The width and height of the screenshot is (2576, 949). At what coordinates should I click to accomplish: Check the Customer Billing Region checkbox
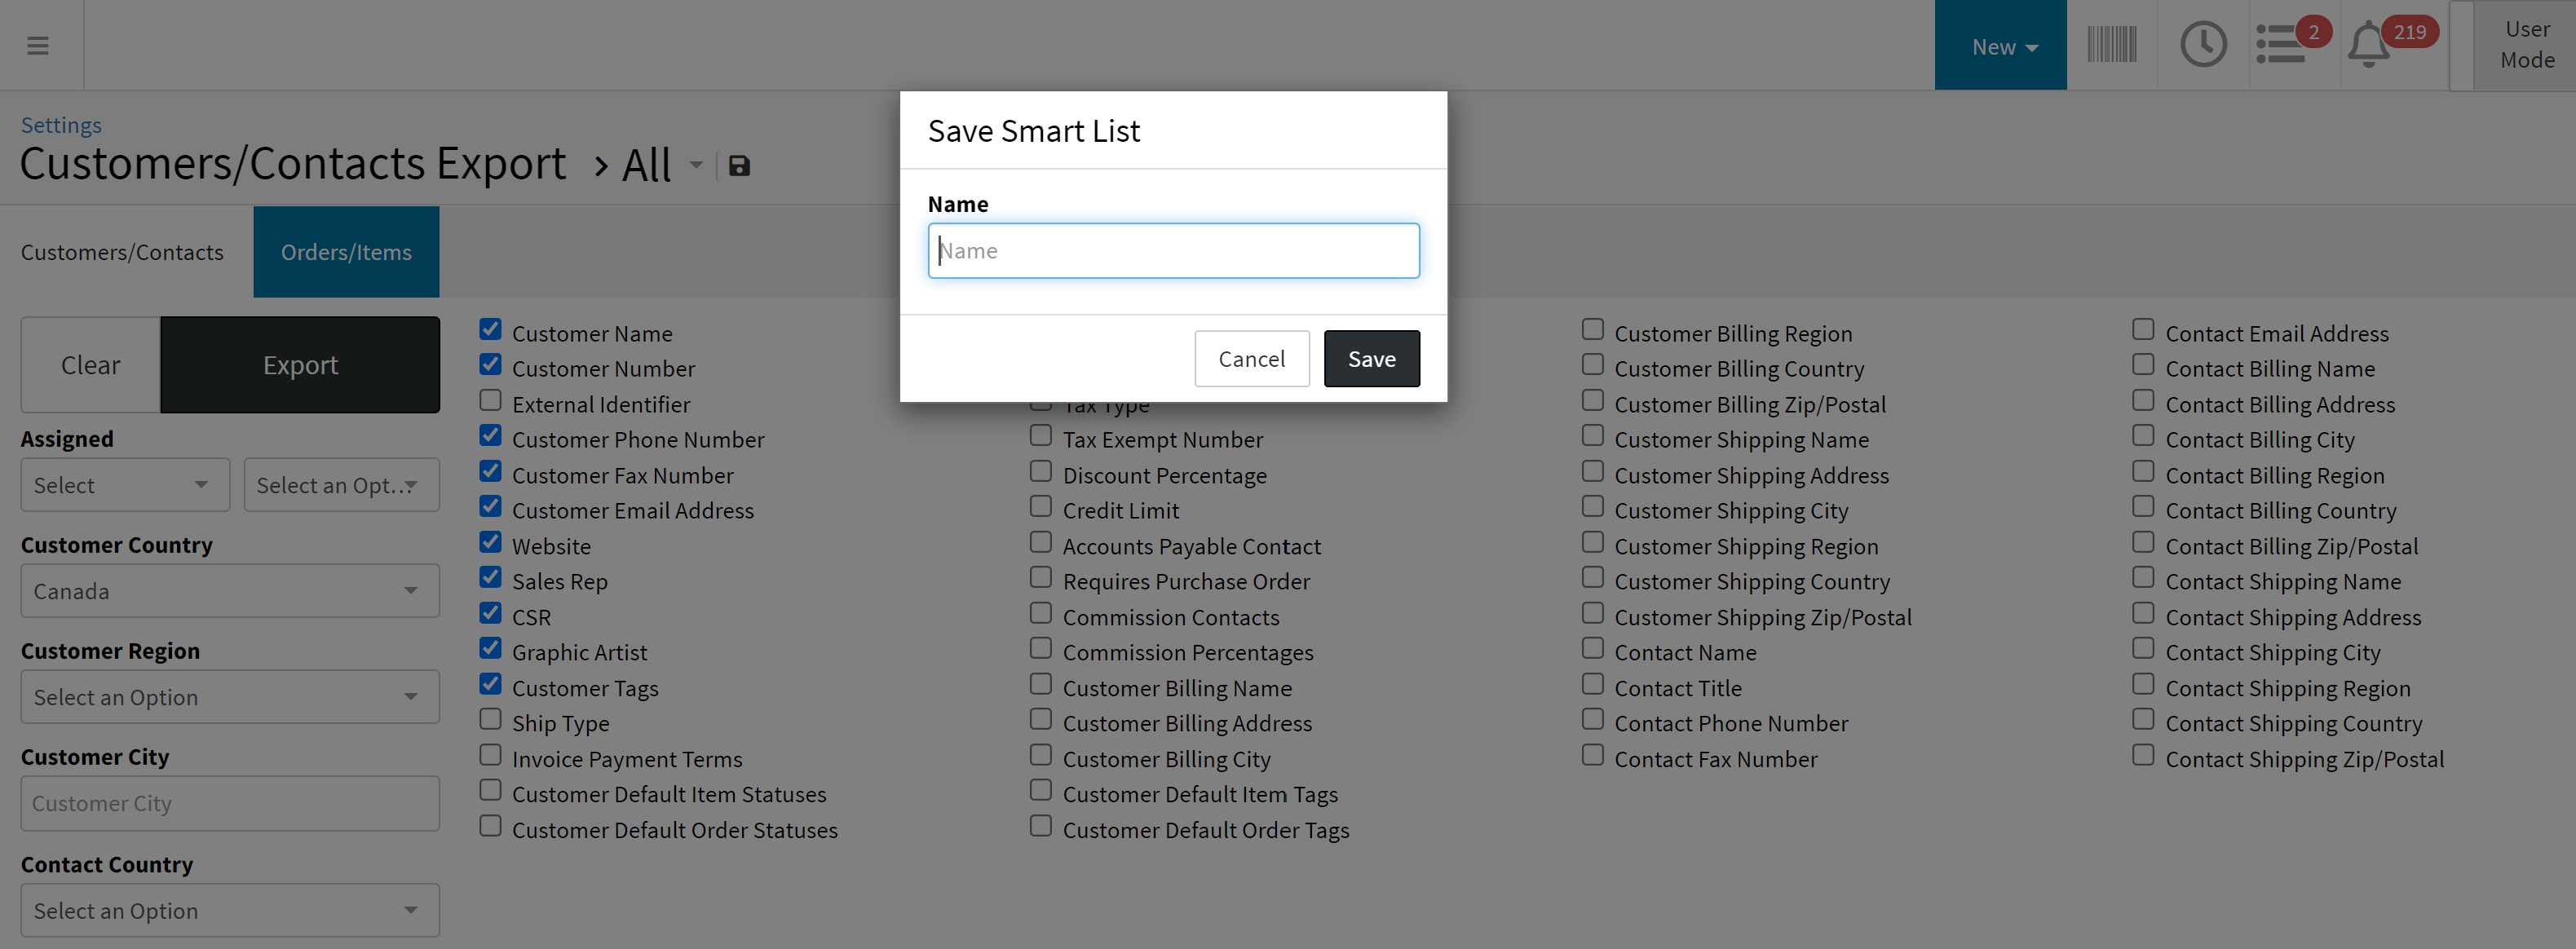click(1592, 330)
